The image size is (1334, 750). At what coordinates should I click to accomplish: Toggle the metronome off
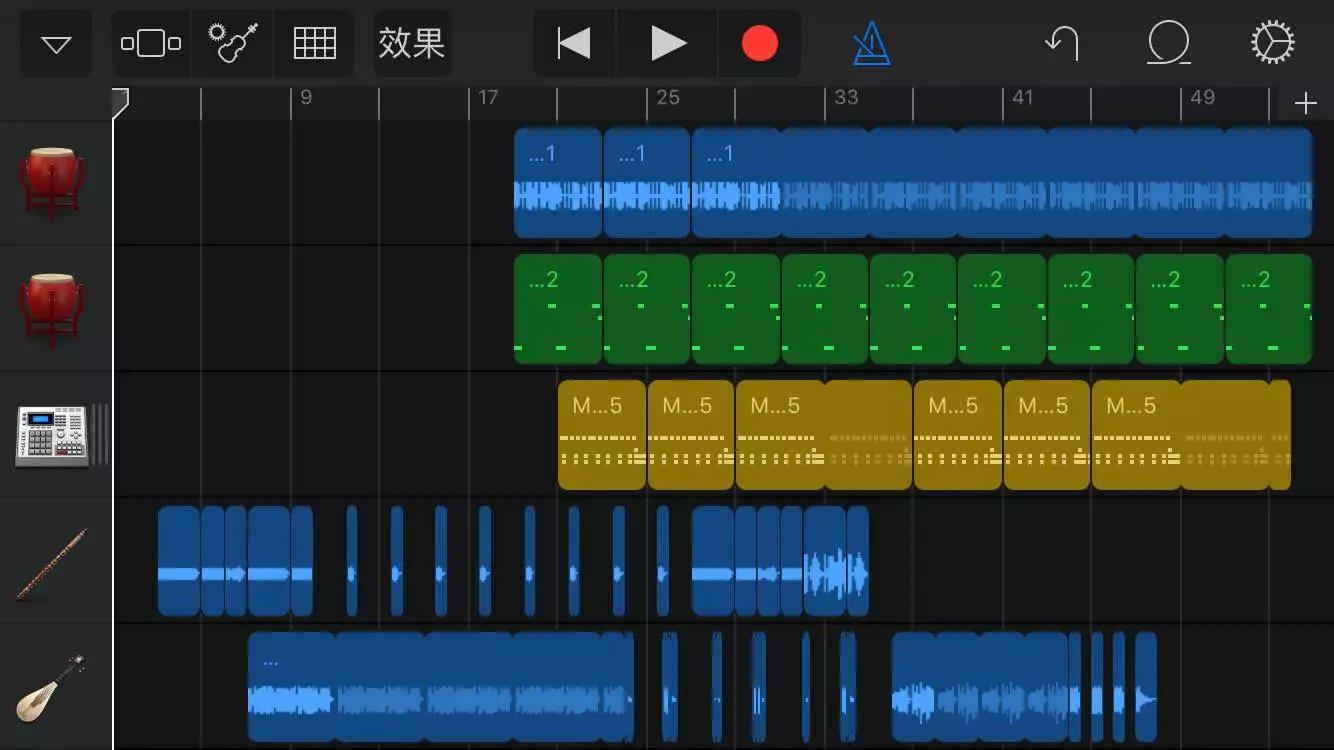click(x=871, y=44)
